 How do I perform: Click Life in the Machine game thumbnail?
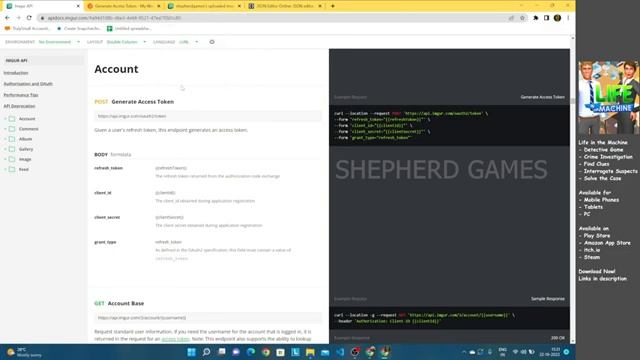click(608, 97)
